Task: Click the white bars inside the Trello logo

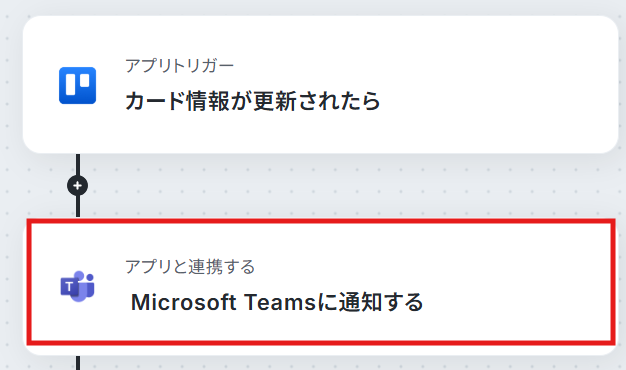Action: tap(77, 83)
